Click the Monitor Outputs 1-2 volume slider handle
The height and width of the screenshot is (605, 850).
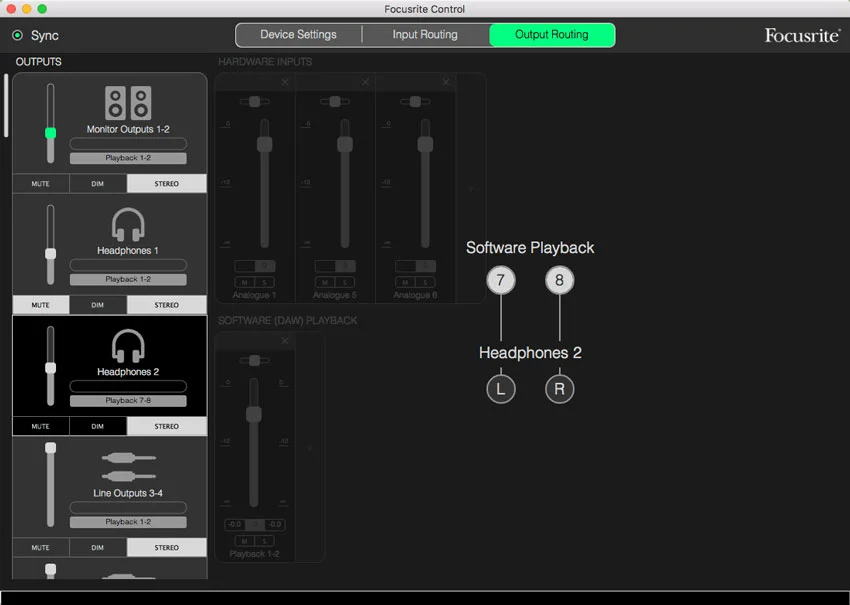[50, 133]
